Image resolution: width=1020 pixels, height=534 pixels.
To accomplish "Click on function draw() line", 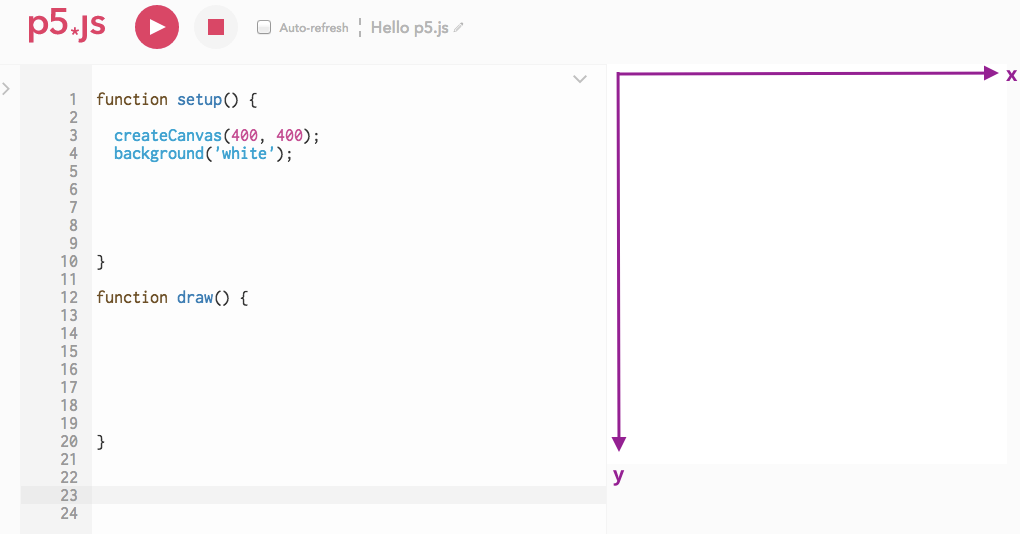I will coord(172,297).
